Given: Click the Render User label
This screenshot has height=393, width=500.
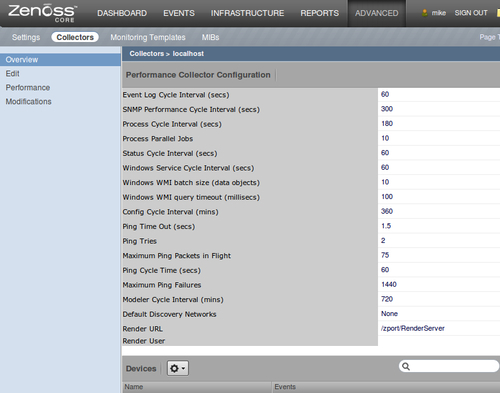Looking at the screenshot, I should 144,341.
